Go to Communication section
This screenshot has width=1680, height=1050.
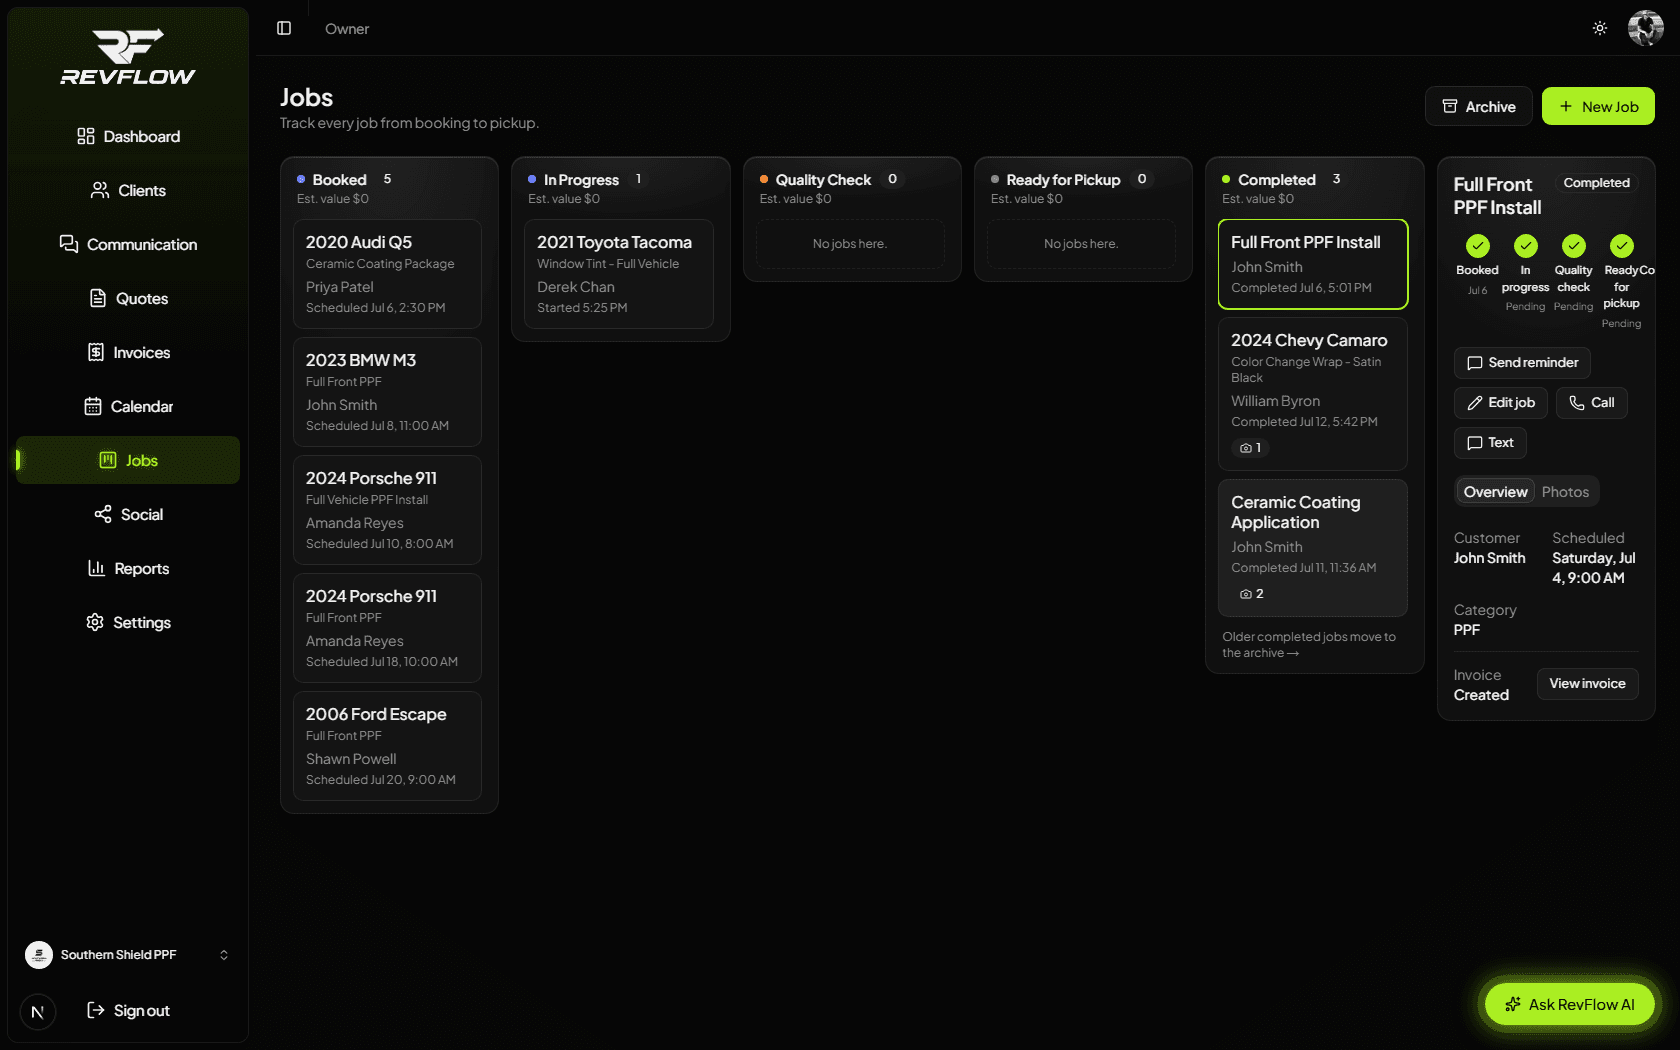(x=128, y=244)
